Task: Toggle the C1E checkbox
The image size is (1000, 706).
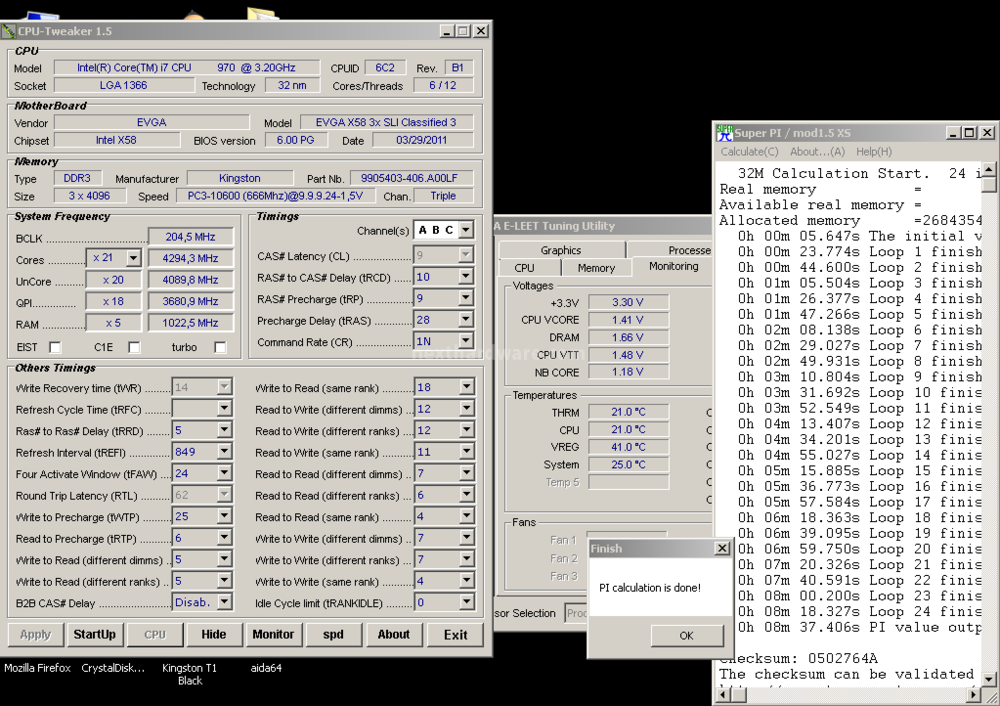Action: coord(134,347)
